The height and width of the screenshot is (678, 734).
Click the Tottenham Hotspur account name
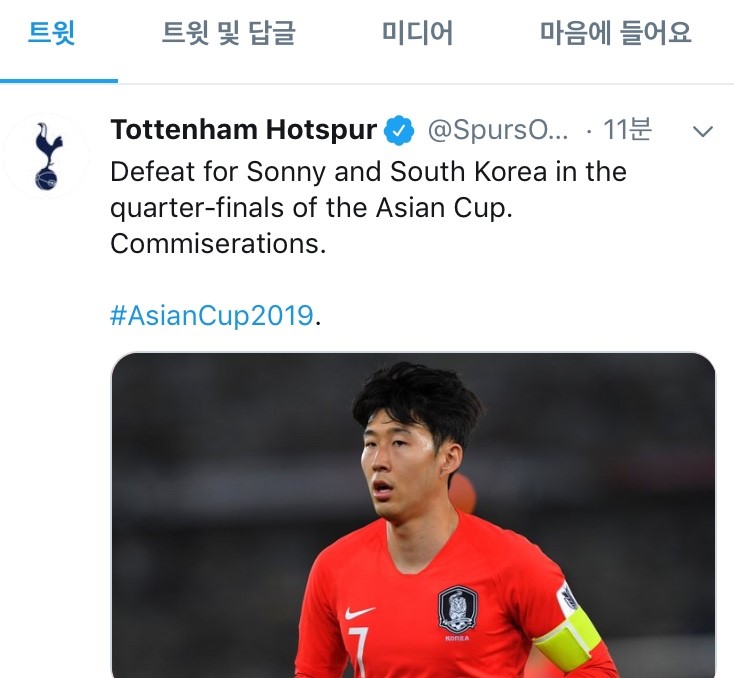click(x=243, y=130)
